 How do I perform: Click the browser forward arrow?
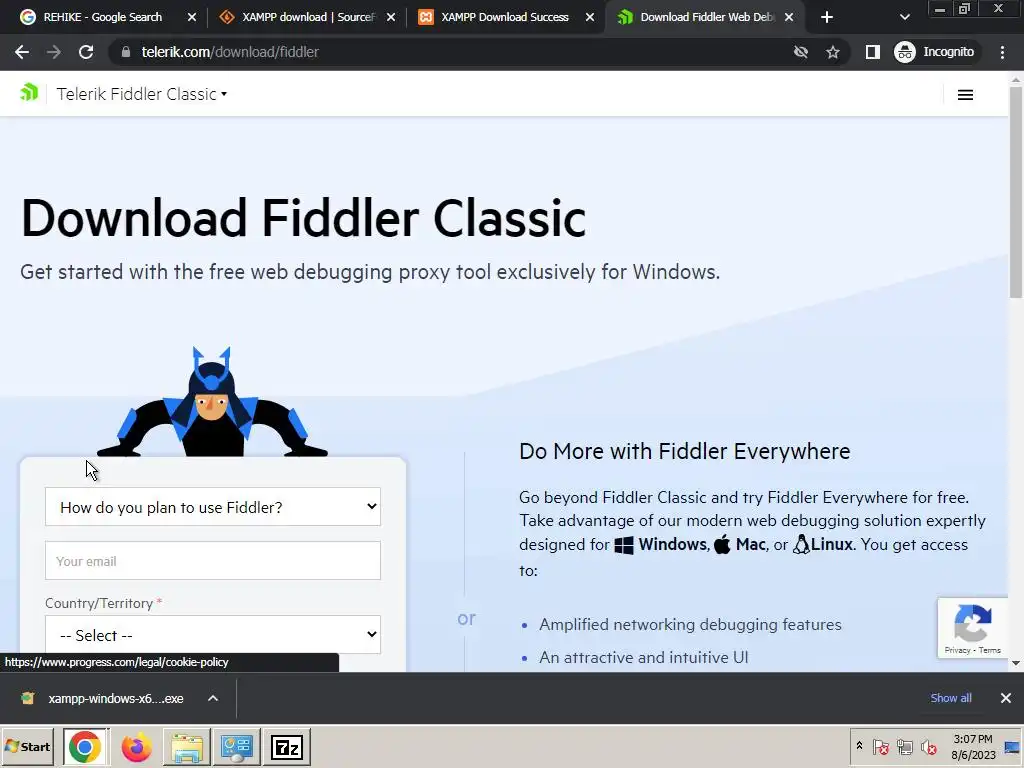coord(54,52)
